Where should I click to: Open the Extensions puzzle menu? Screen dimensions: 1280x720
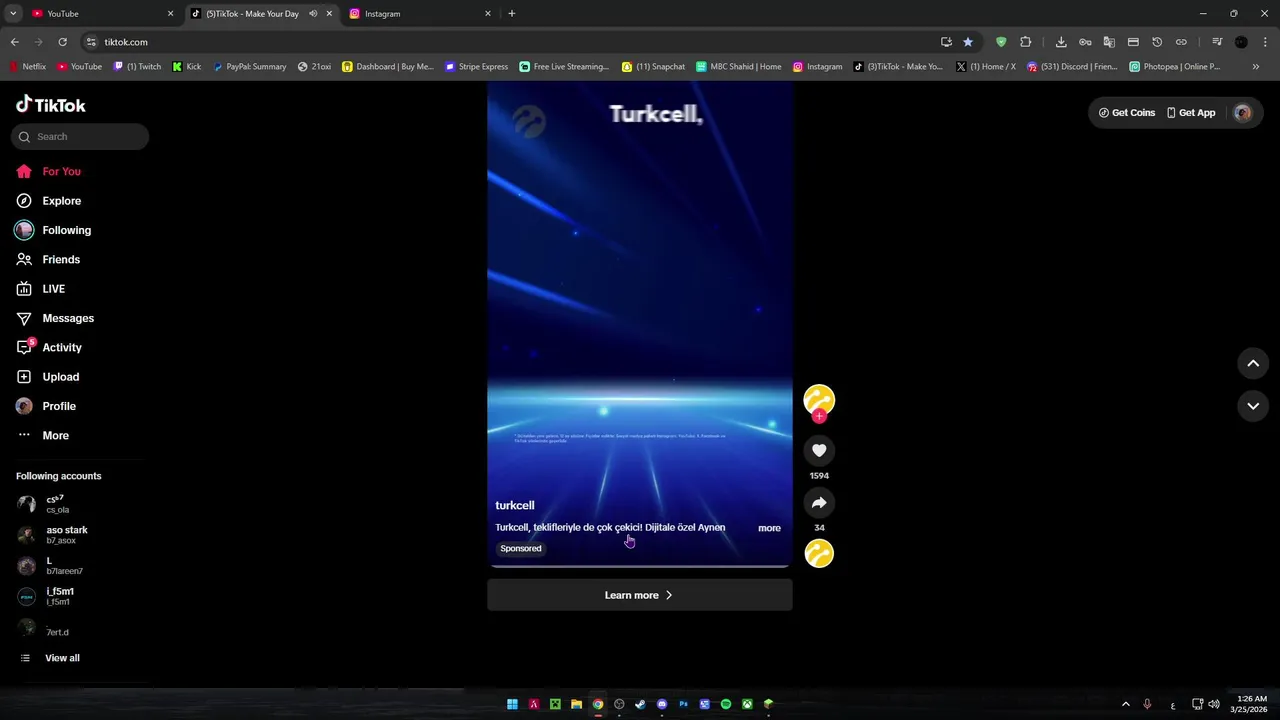[1025, 42]
